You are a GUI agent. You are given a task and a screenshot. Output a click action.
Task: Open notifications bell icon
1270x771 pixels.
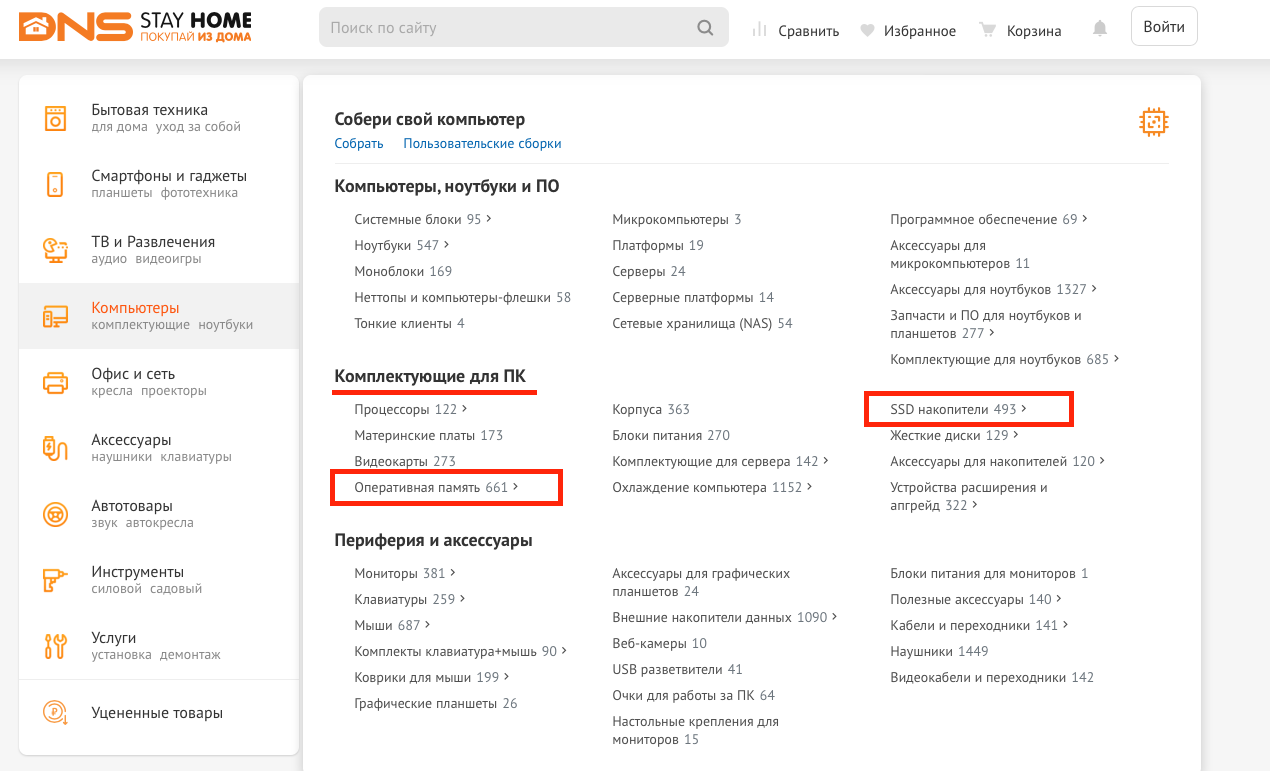1100,29
